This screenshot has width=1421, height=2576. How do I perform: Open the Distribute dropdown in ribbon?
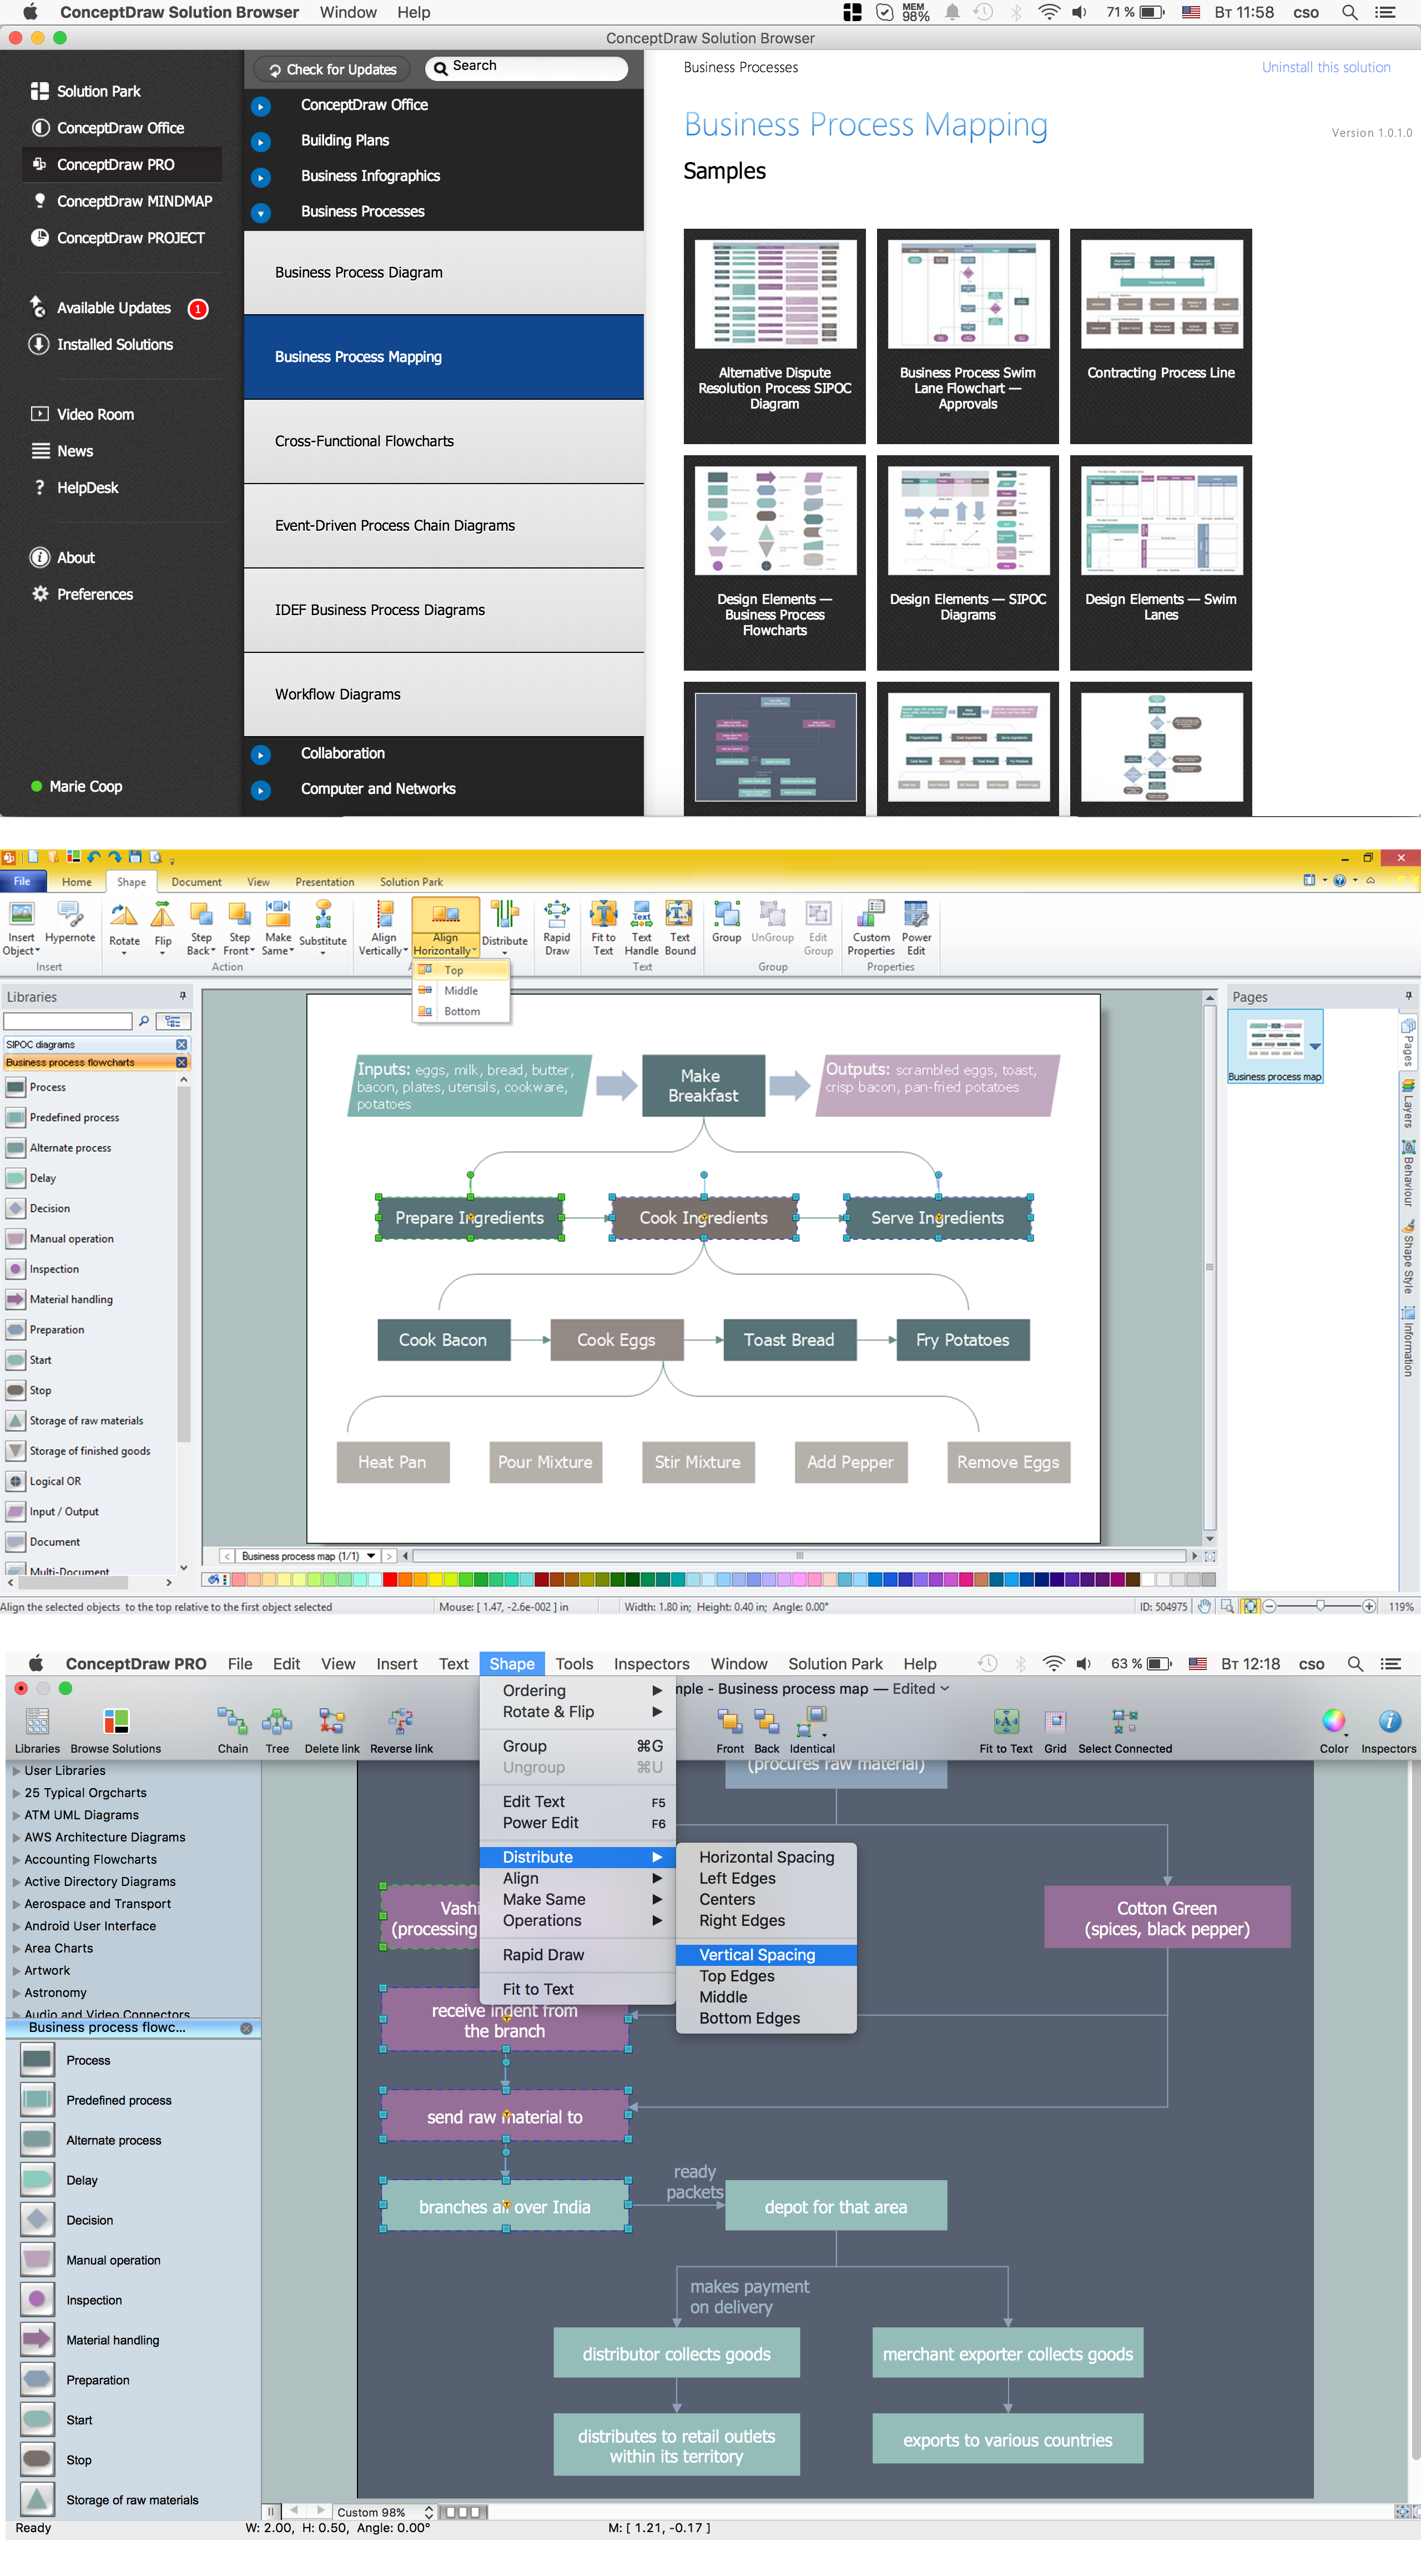coord(504,927)
